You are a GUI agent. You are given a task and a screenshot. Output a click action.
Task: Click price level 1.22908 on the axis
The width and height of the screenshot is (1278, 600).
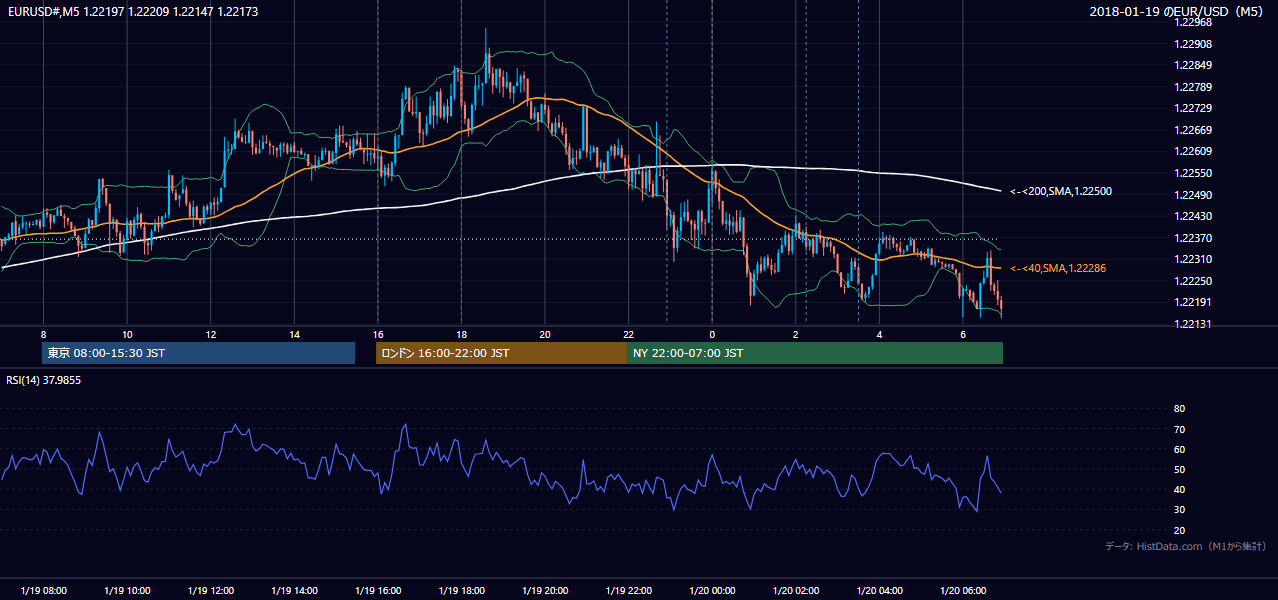[x=1193, y=44]
